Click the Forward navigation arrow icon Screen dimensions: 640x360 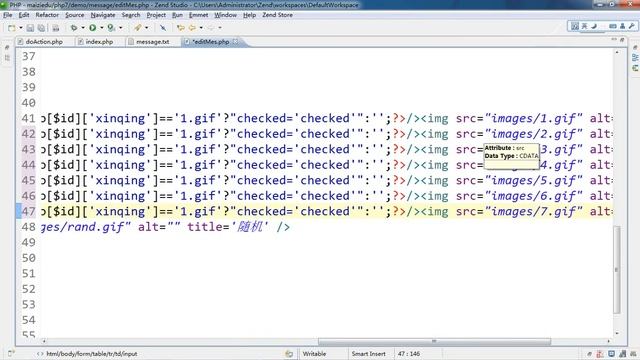coord(192,28)
